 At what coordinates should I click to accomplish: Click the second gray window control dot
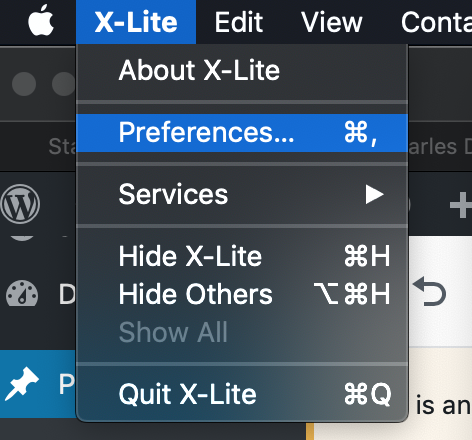(x=64, y=84)
